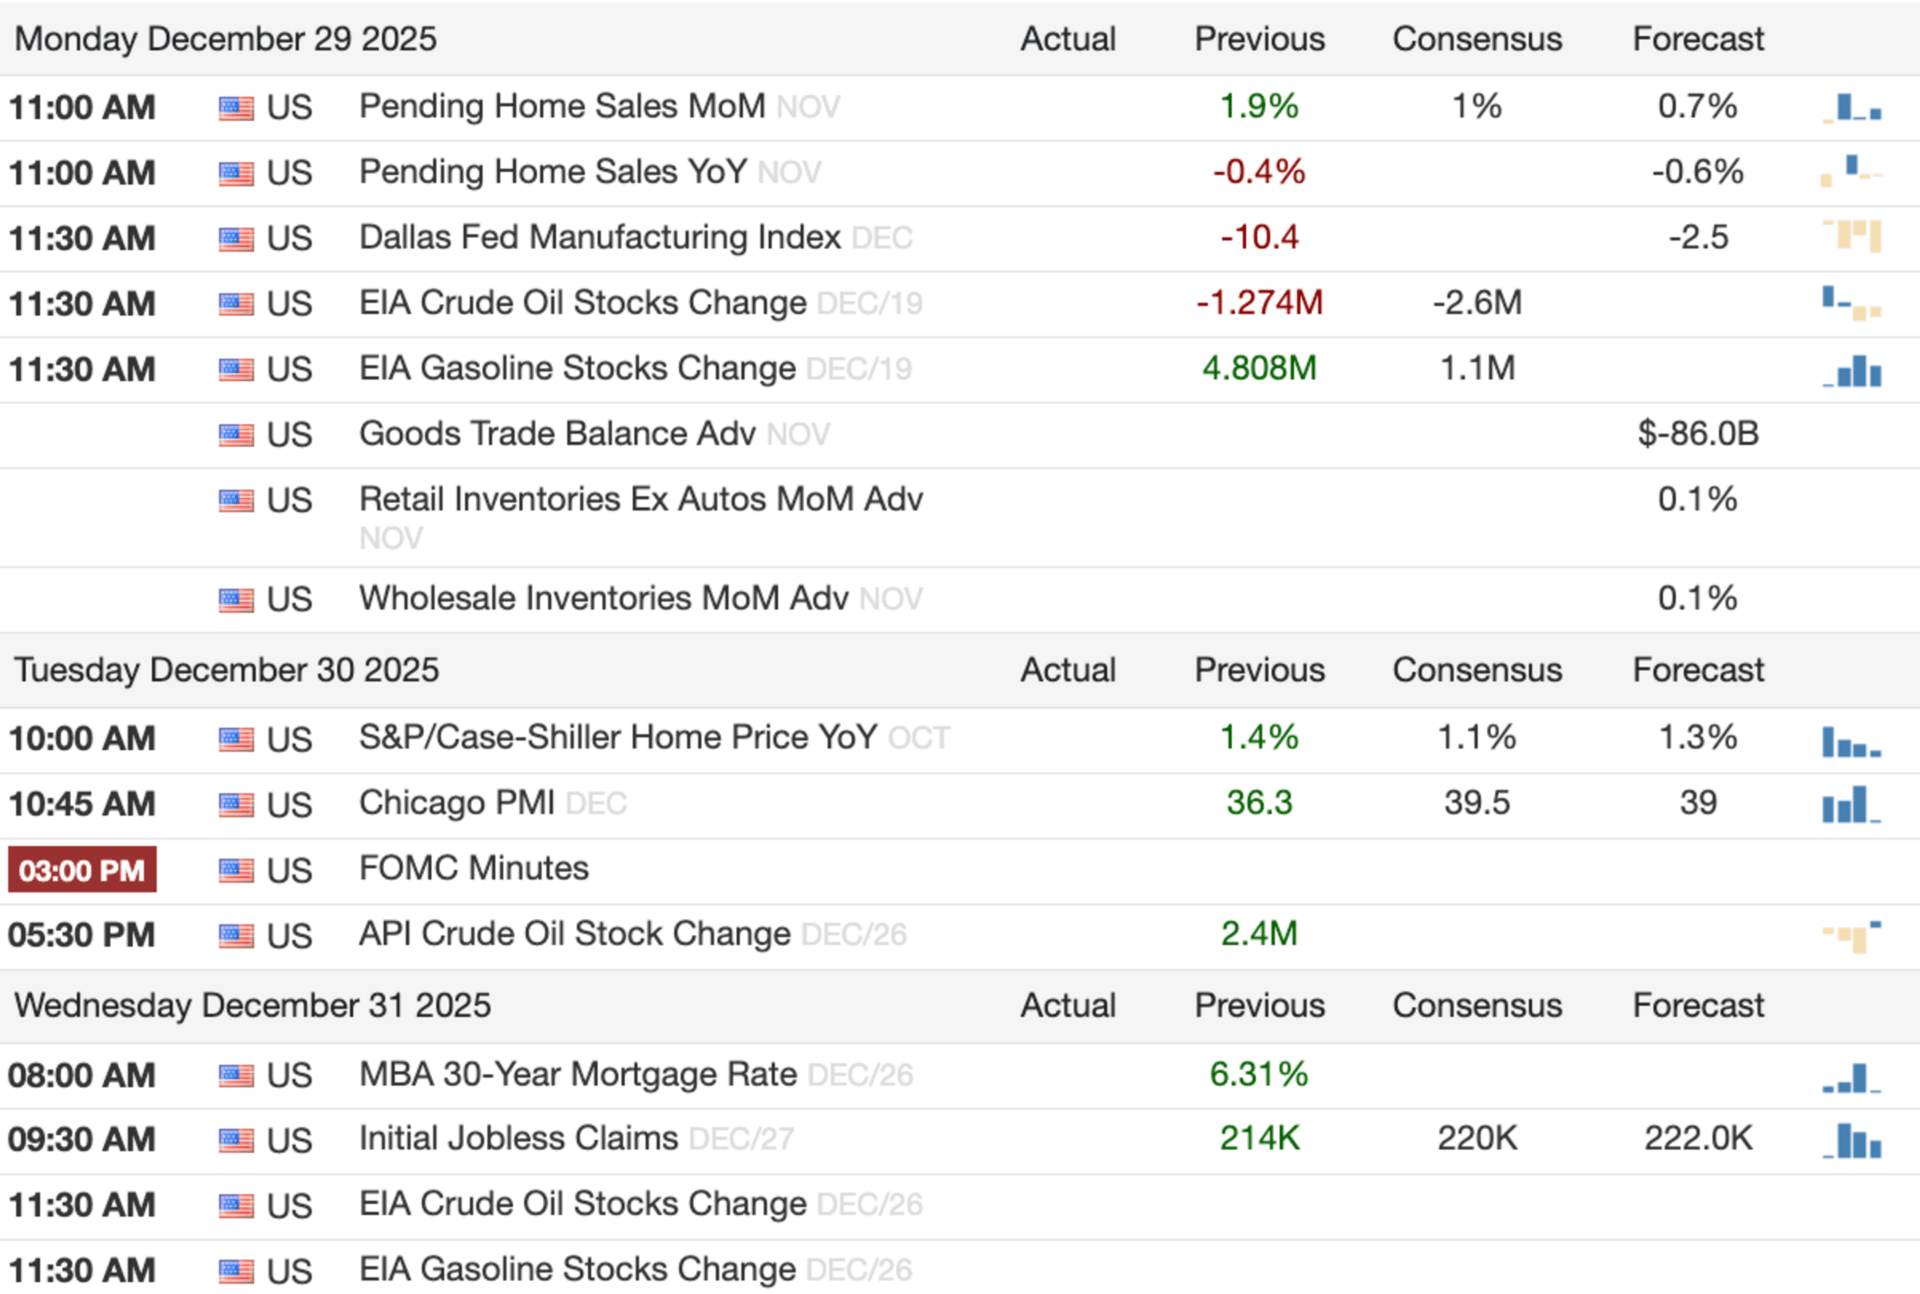
Task: Click the US country link for Chicago PMI
Action: [x=289, y=805]
